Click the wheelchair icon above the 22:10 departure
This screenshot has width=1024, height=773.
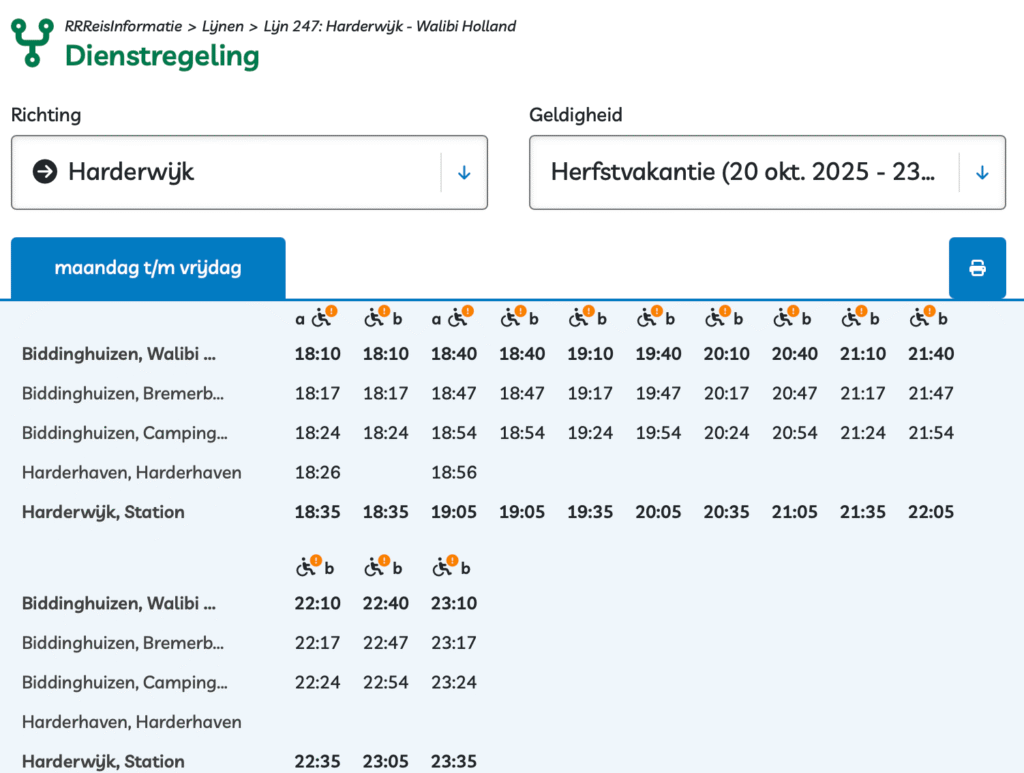point(306,568)
